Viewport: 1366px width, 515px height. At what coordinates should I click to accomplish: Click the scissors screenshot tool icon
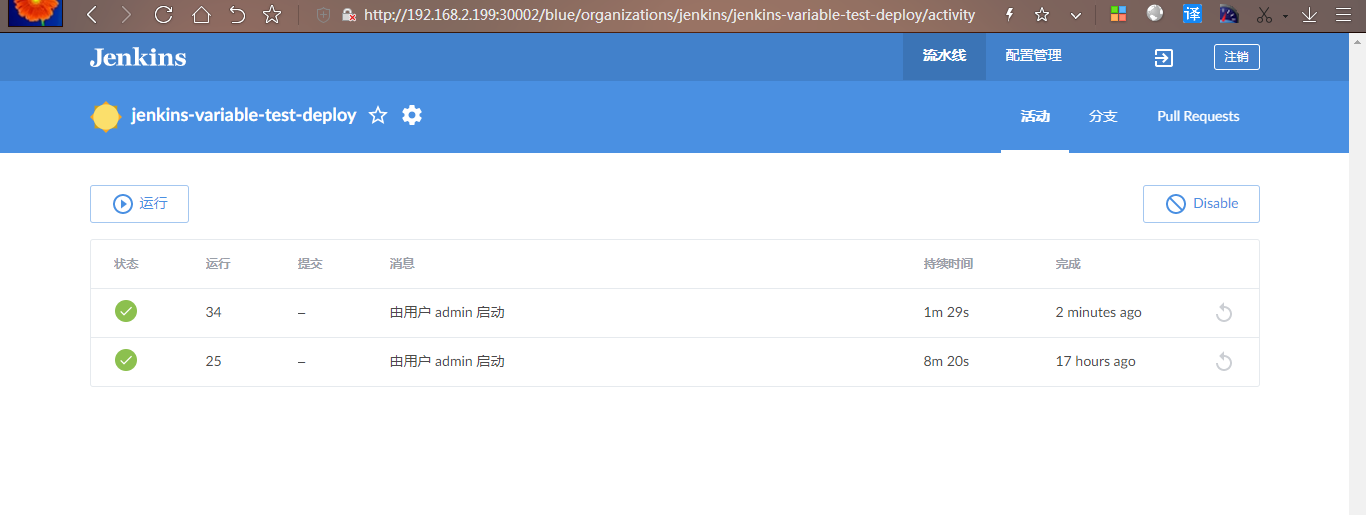pos(1264,15)
